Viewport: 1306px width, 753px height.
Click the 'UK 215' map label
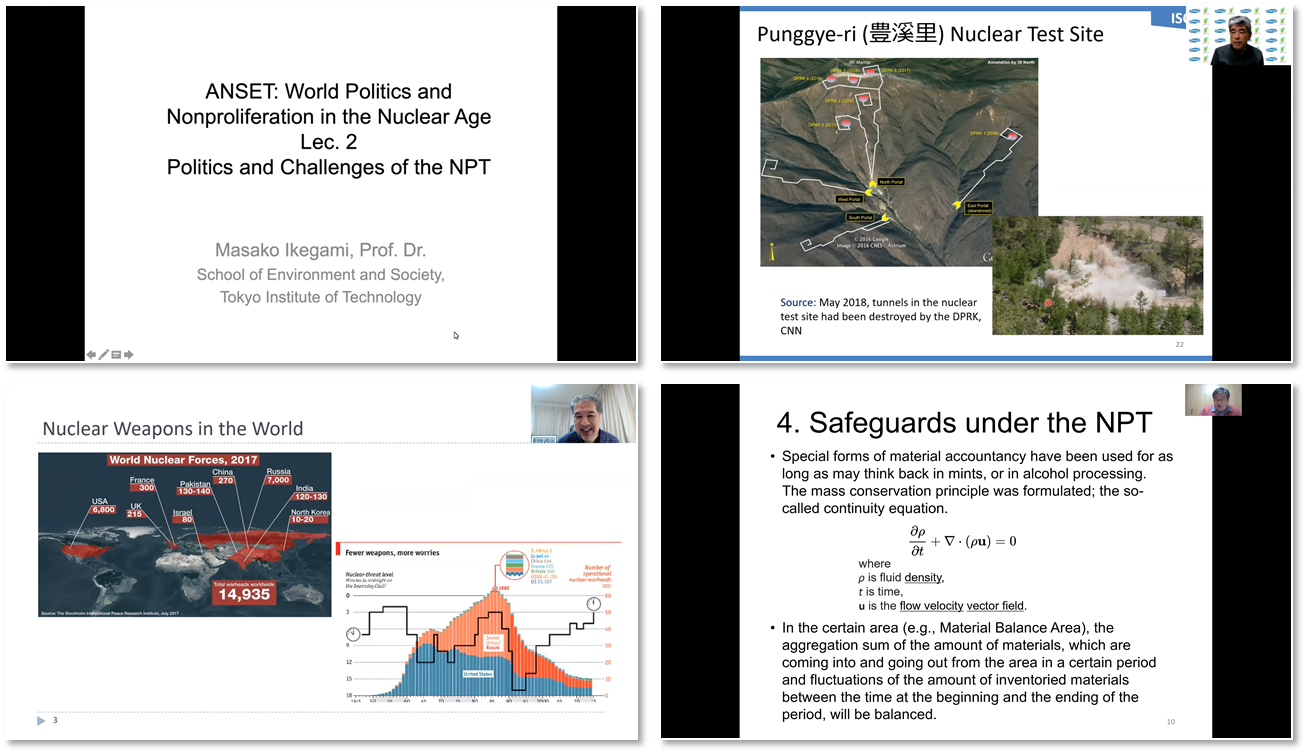pos(136,510)
